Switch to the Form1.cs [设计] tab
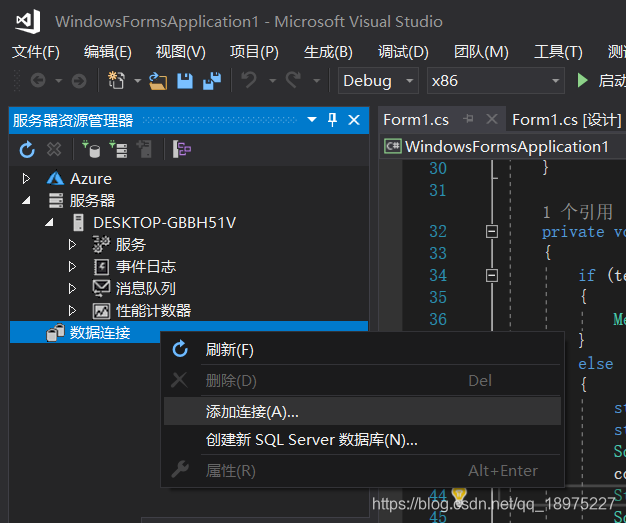Viewport: 626px width, 523px height. click(567, 119)
